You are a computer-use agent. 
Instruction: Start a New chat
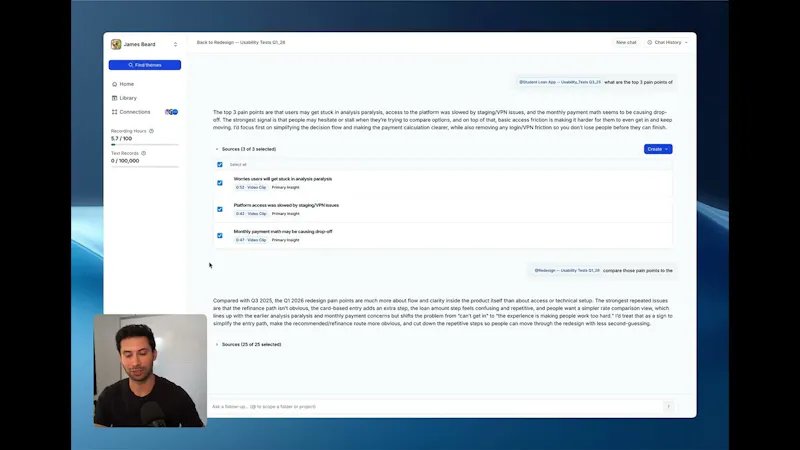tap(626, 42)
